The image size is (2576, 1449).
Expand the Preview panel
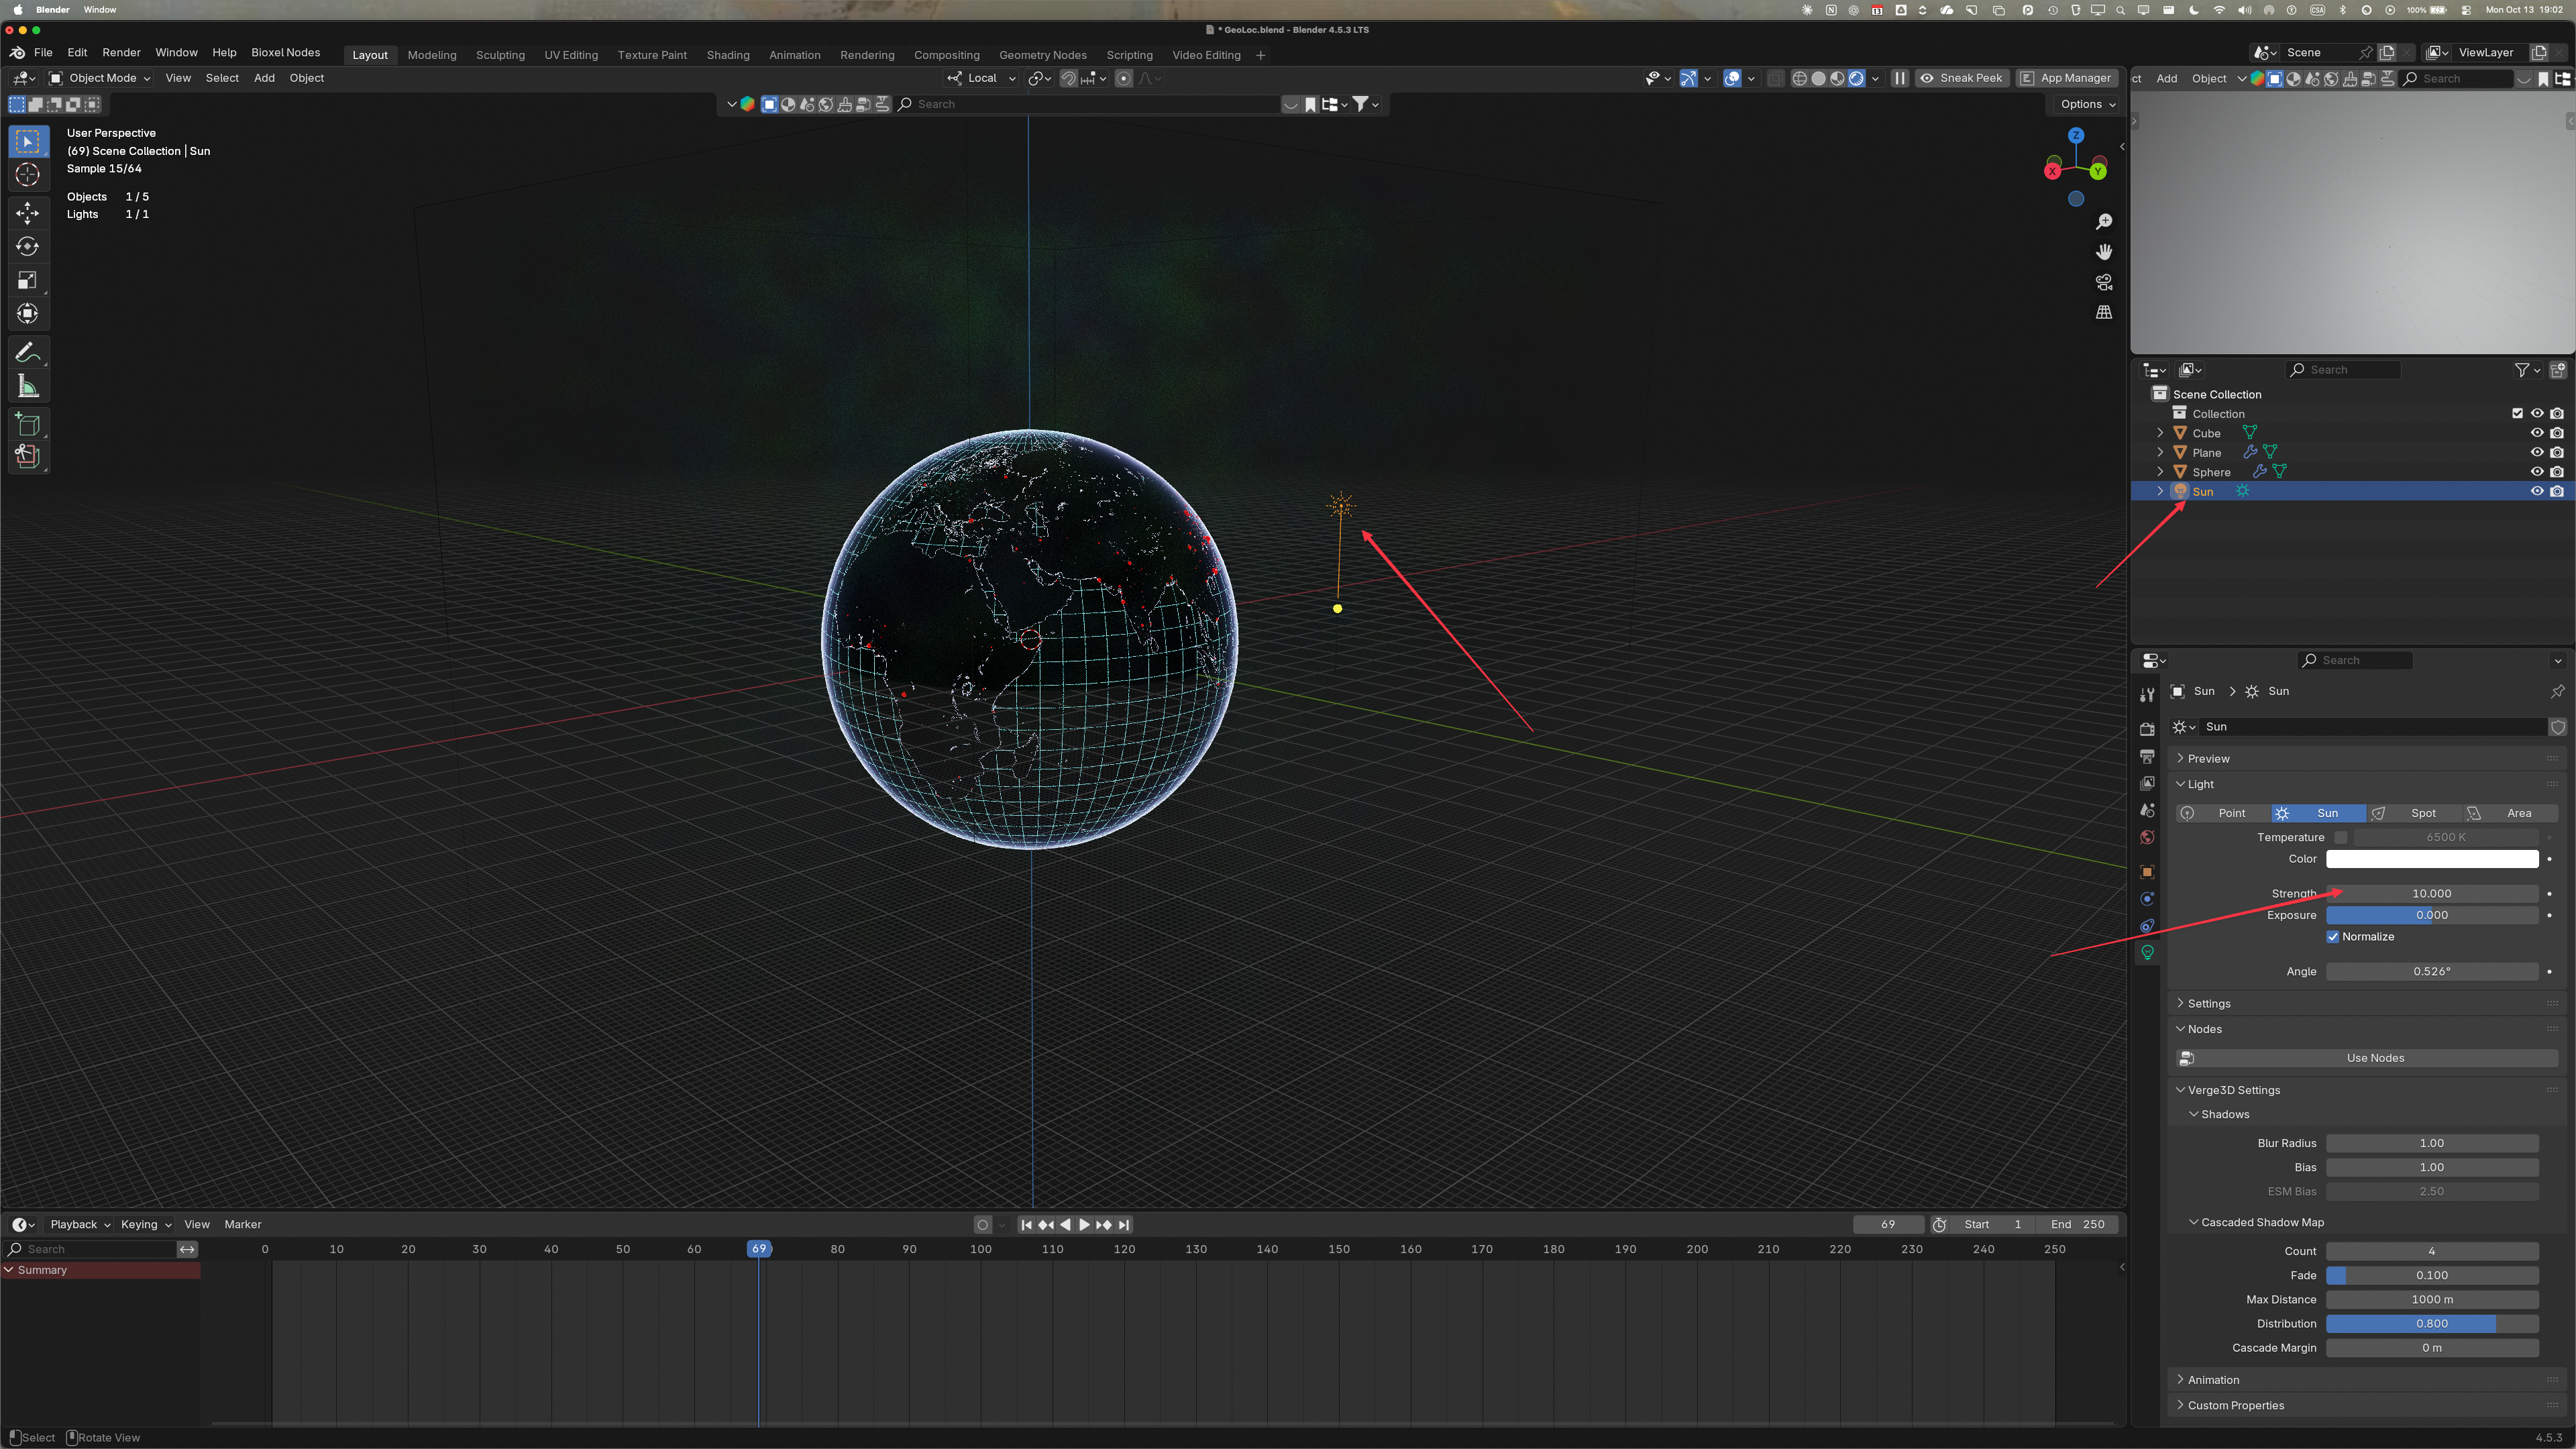(2208, 759)
